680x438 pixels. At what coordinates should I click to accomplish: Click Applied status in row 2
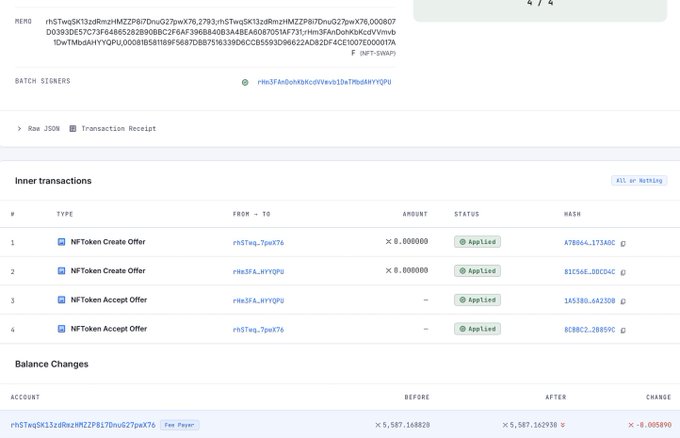click(477, 271)
